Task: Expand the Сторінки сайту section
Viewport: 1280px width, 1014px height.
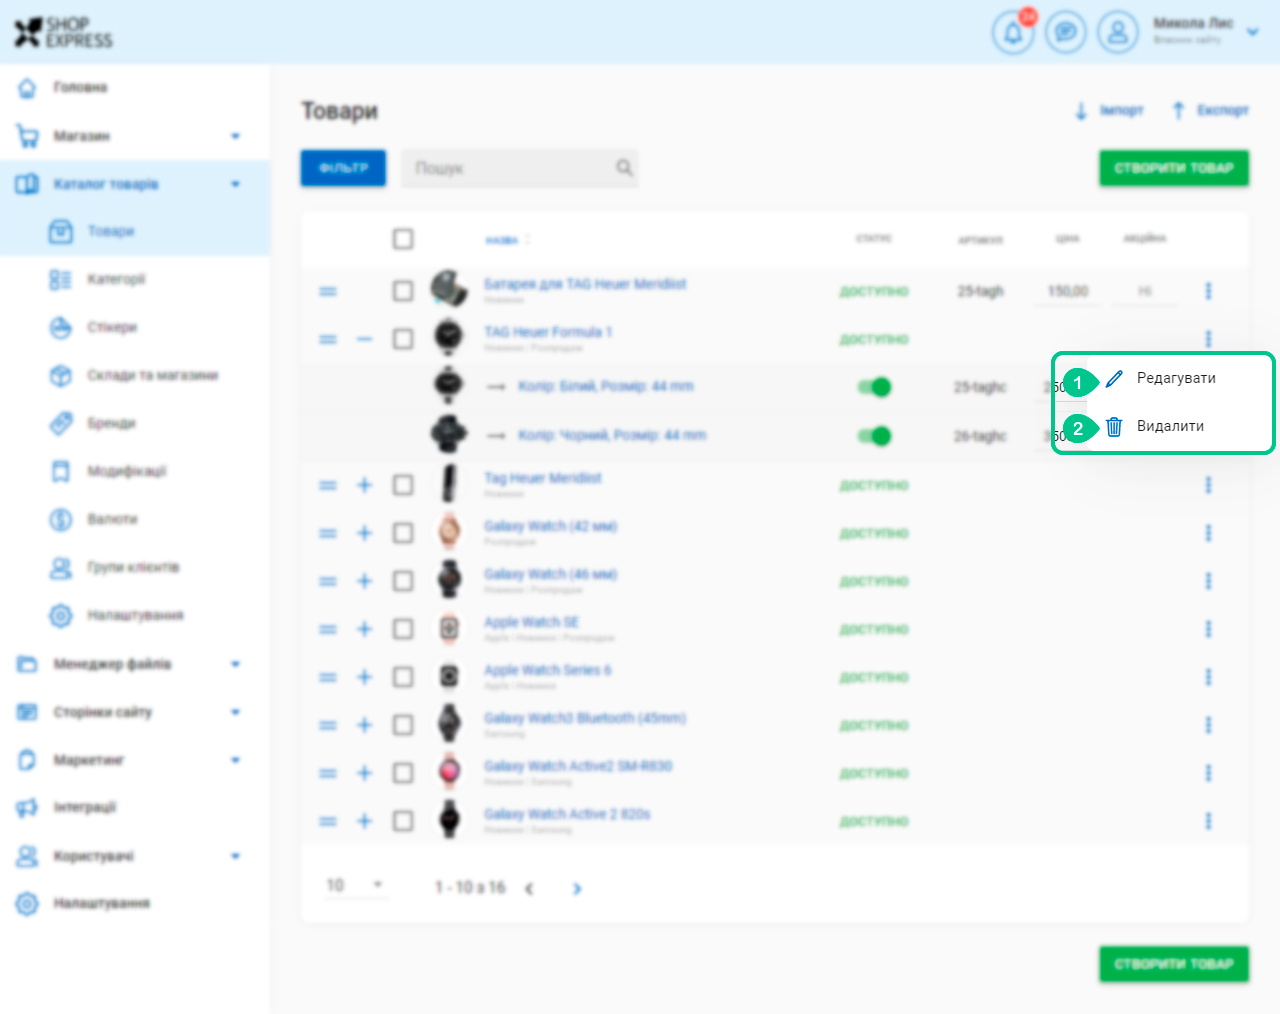Action: point(235,712)
